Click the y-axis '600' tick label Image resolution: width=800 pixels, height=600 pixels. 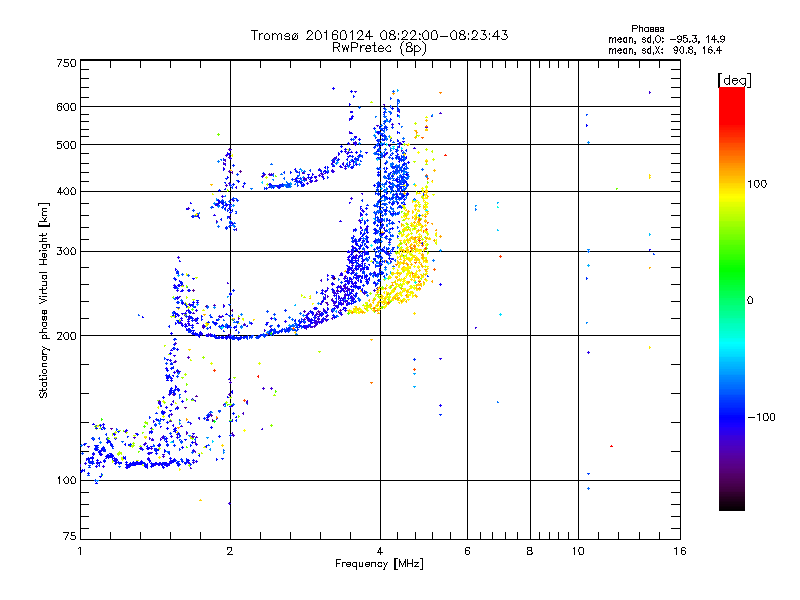point(67,107)
